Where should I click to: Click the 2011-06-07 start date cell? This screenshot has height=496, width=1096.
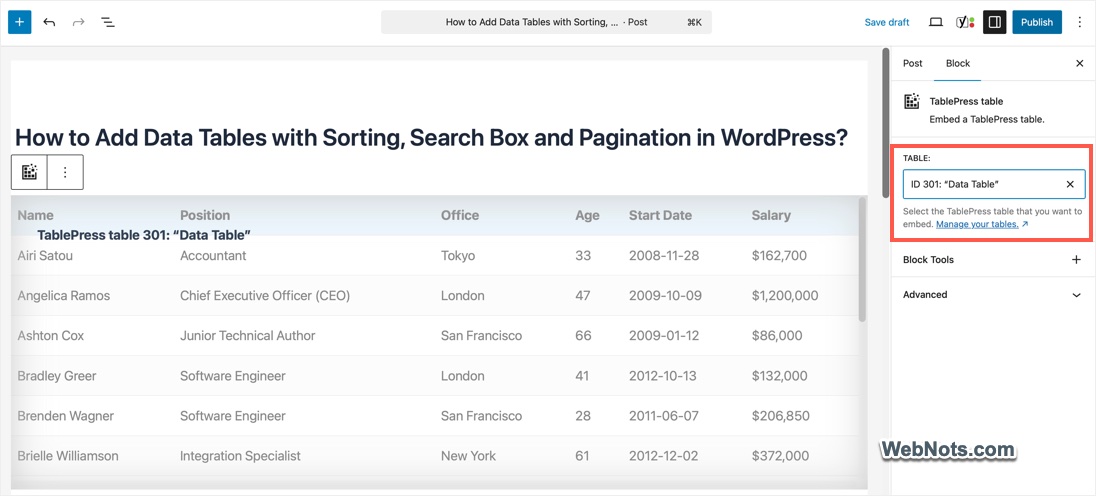[663, 416]
